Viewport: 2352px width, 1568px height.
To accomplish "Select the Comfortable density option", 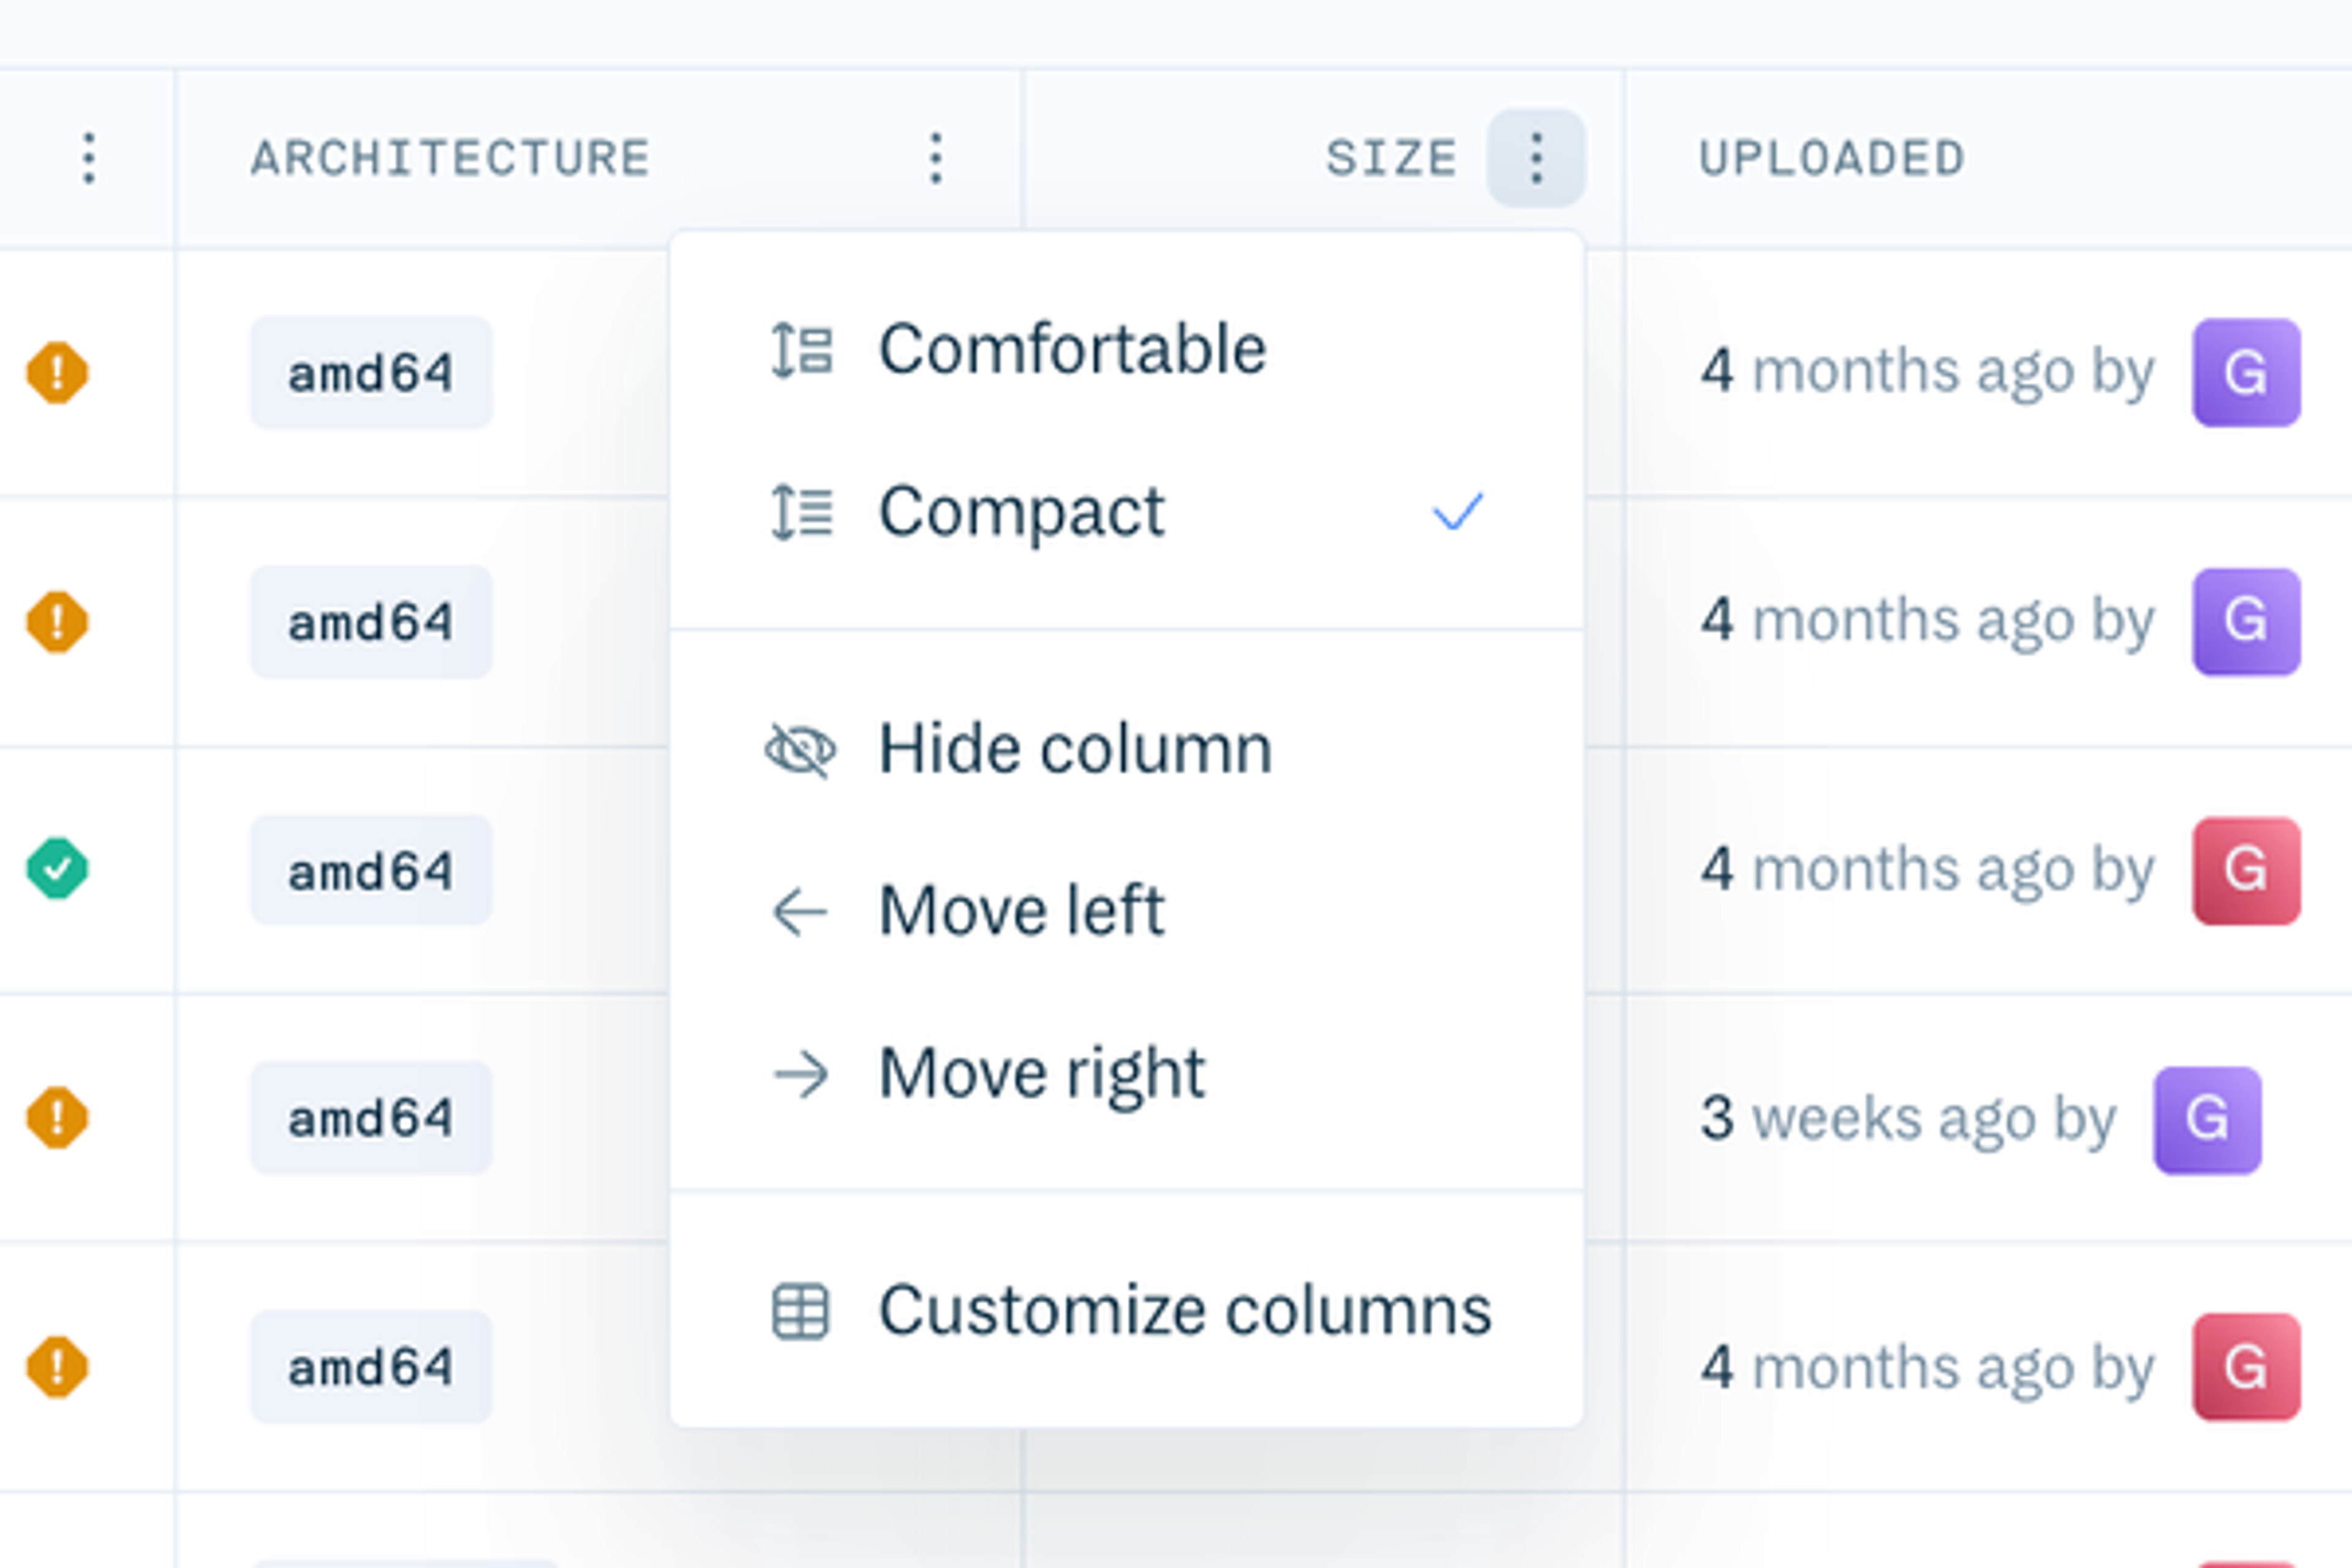I will pyautogui.click(x=1072, y=348).
